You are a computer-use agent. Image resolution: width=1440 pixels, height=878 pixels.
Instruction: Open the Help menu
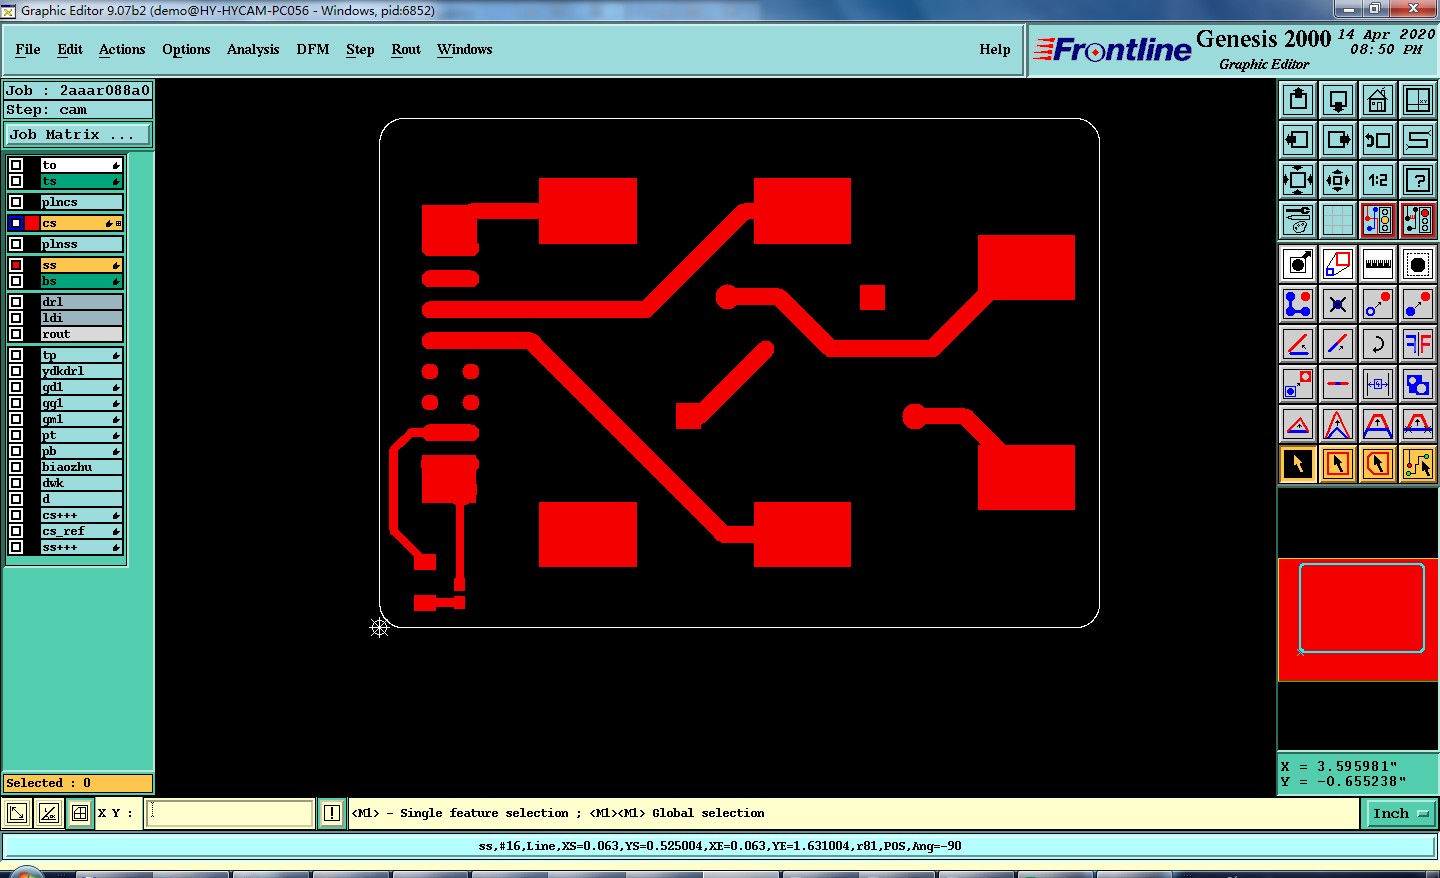point(995,49)
